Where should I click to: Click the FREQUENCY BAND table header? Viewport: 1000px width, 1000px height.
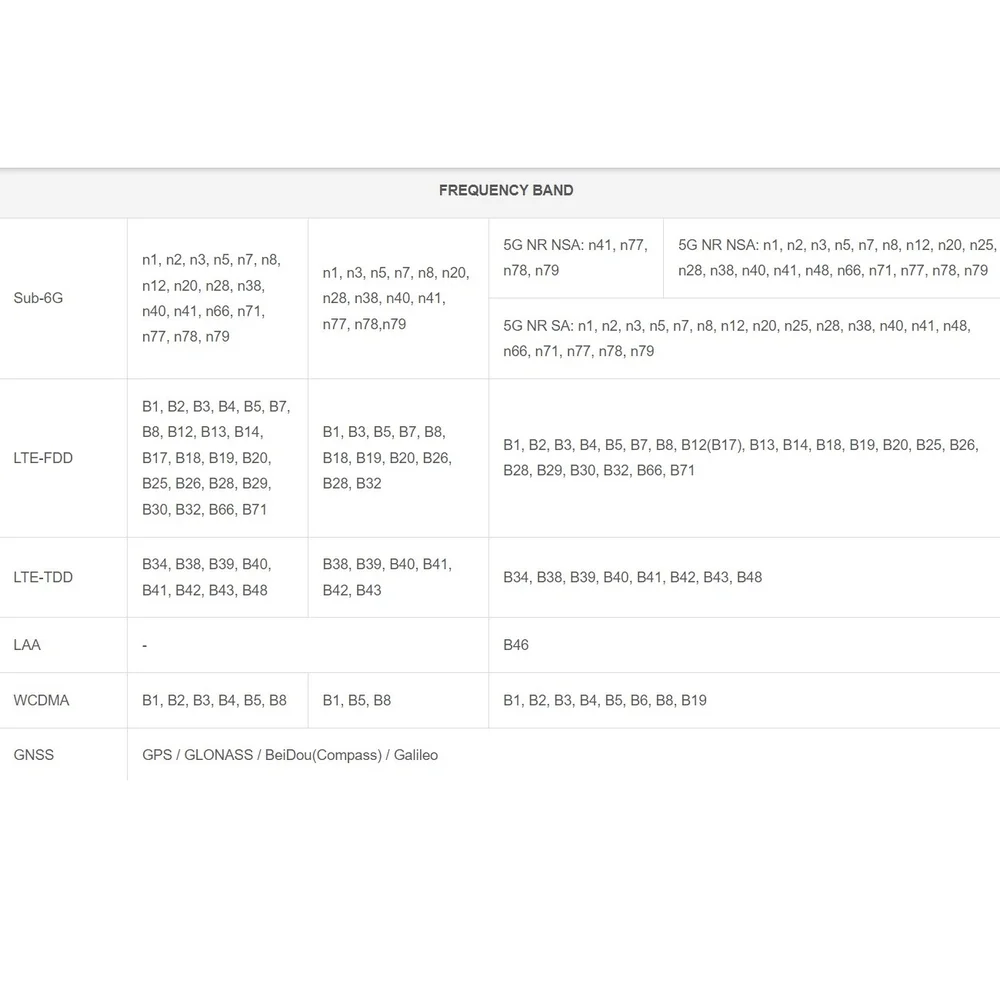(x=506, y=190)
